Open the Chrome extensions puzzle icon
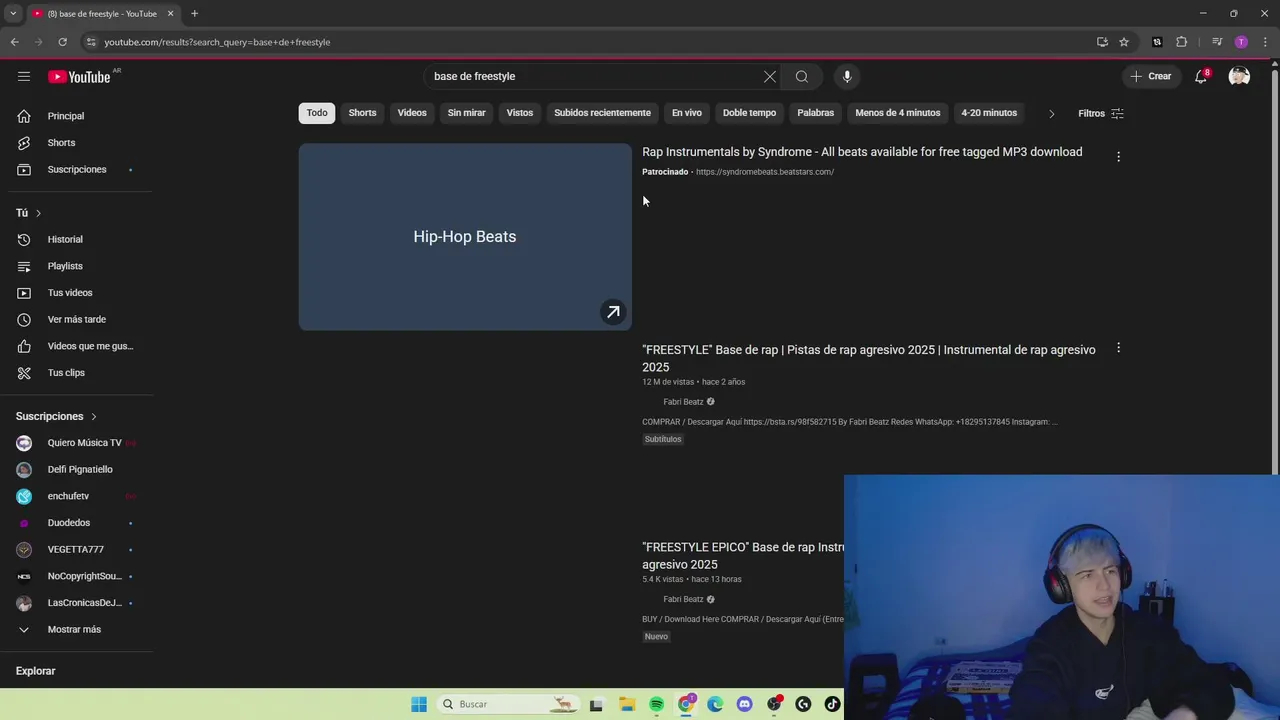Image resolution: width=1280 pixels, height=720 pixels. click(1182, 42)
